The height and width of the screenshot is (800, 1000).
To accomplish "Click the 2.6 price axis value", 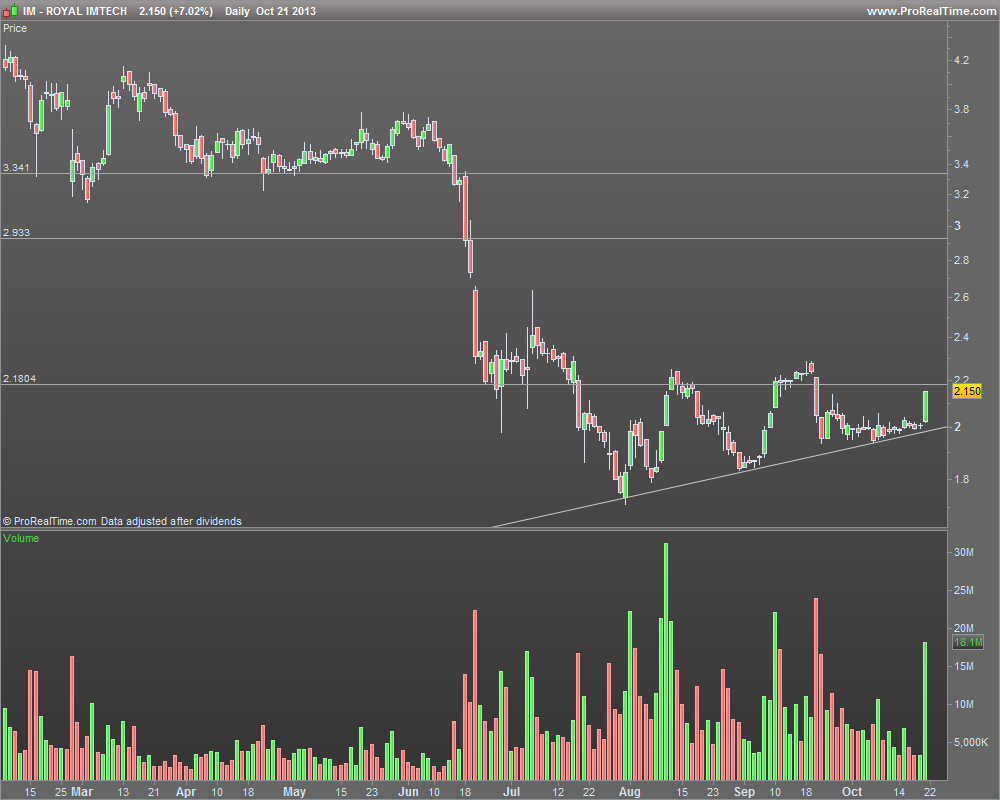I will [x=961, y=297].
